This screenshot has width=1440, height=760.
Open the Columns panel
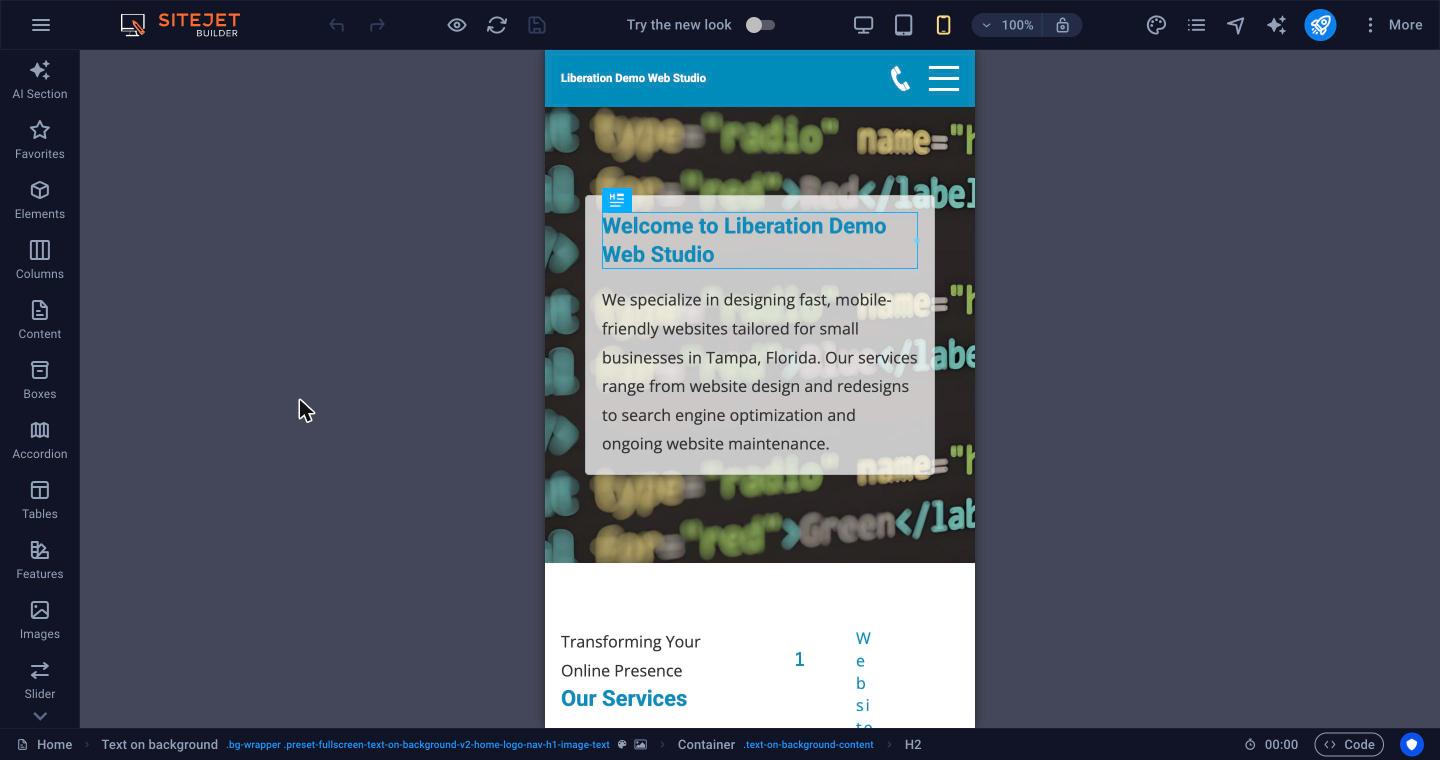(x=40, y=260)
